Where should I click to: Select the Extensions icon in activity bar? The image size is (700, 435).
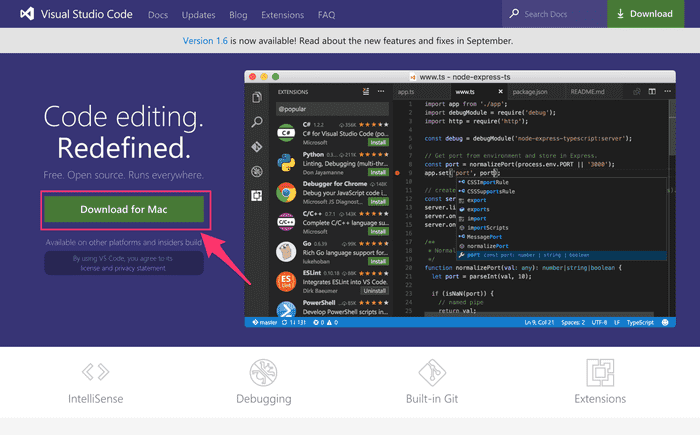257,194
